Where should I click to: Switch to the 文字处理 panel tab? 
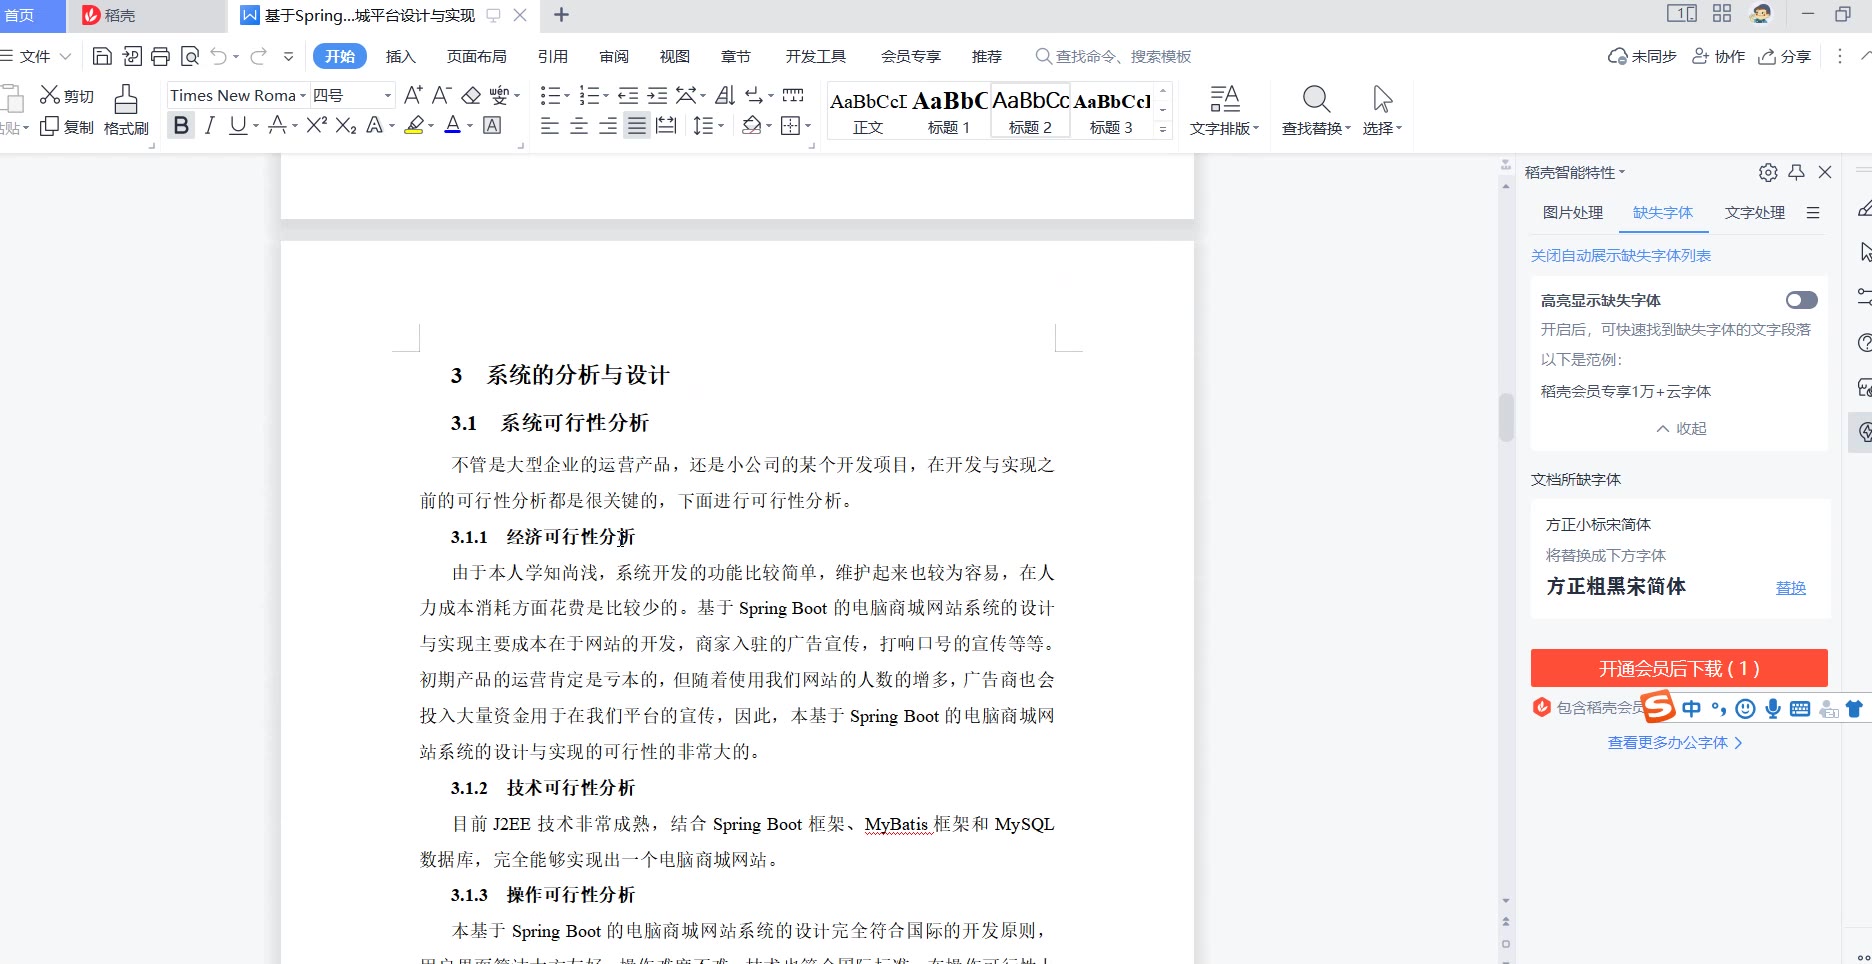coord(1754,212)
